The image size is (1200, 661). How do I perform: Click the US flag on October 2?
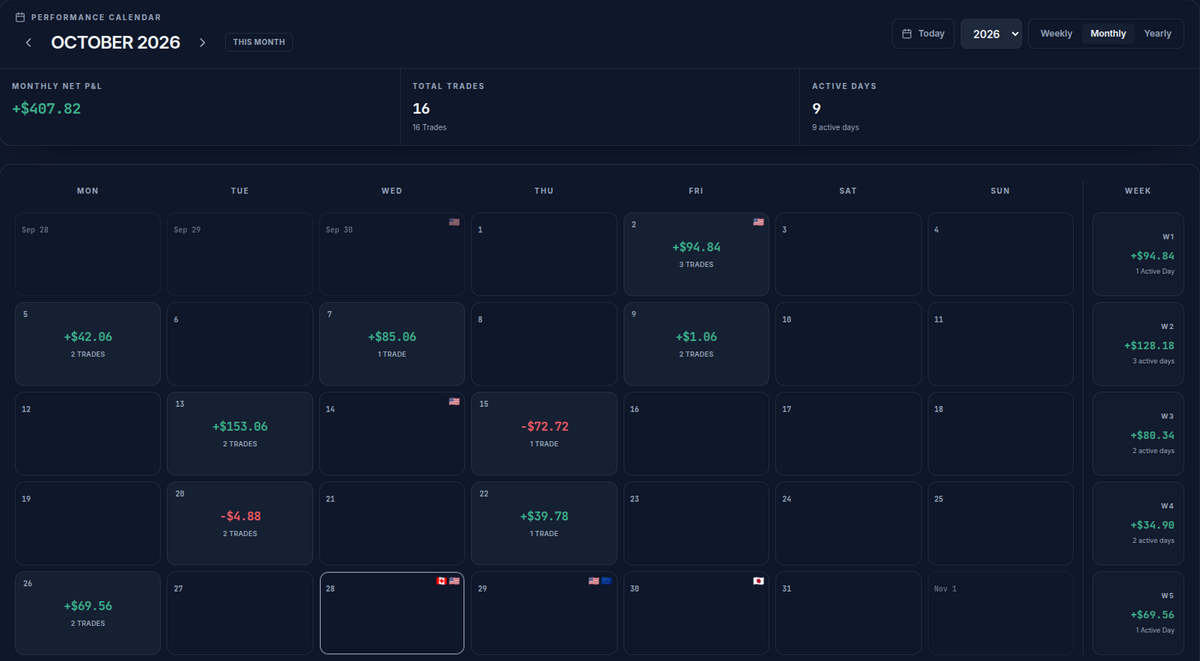(758, 222)
